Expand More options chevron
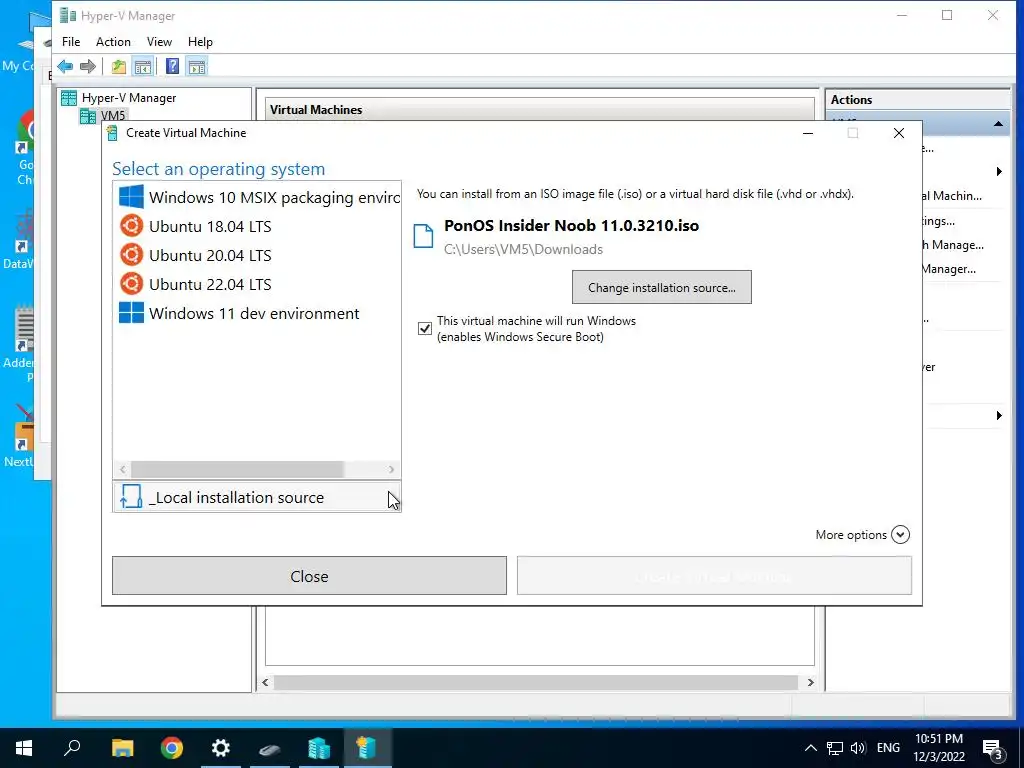This screenshot has width=1024, height=768. 900,535
